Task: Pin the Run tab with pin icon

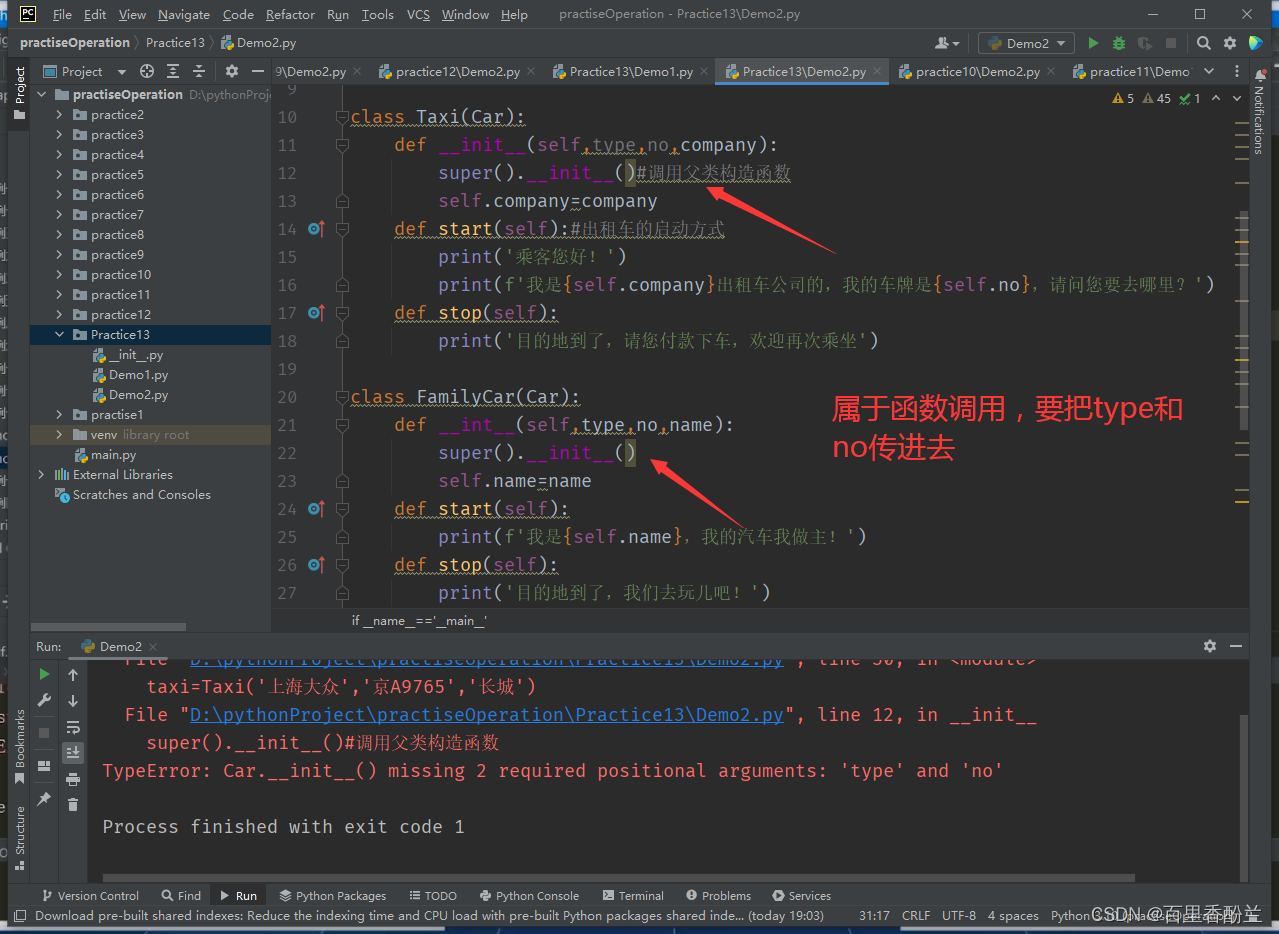Action: coord(44,799)
